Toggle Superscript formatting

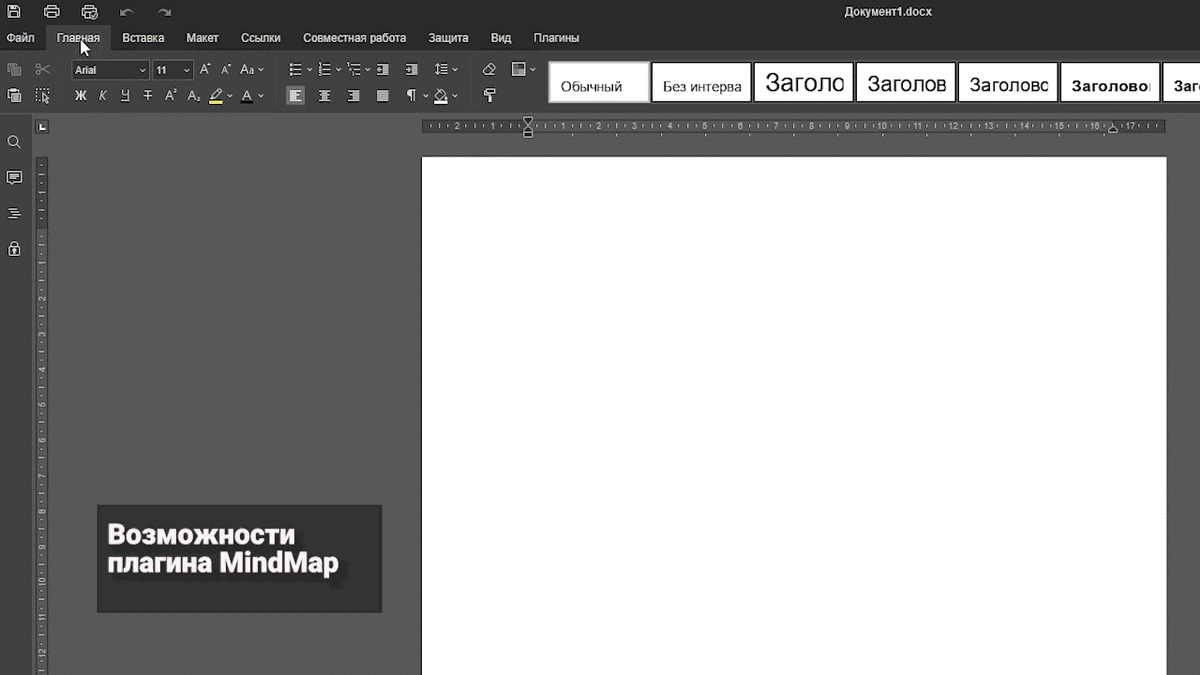tap(171, 96)
